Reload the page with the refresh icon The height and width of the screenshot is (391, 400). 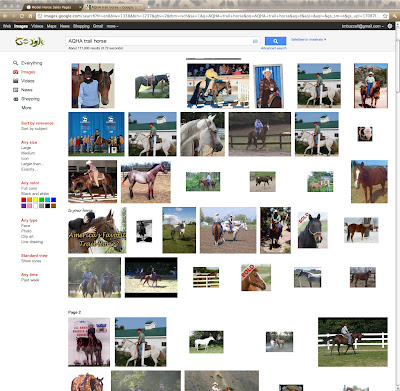22,16
